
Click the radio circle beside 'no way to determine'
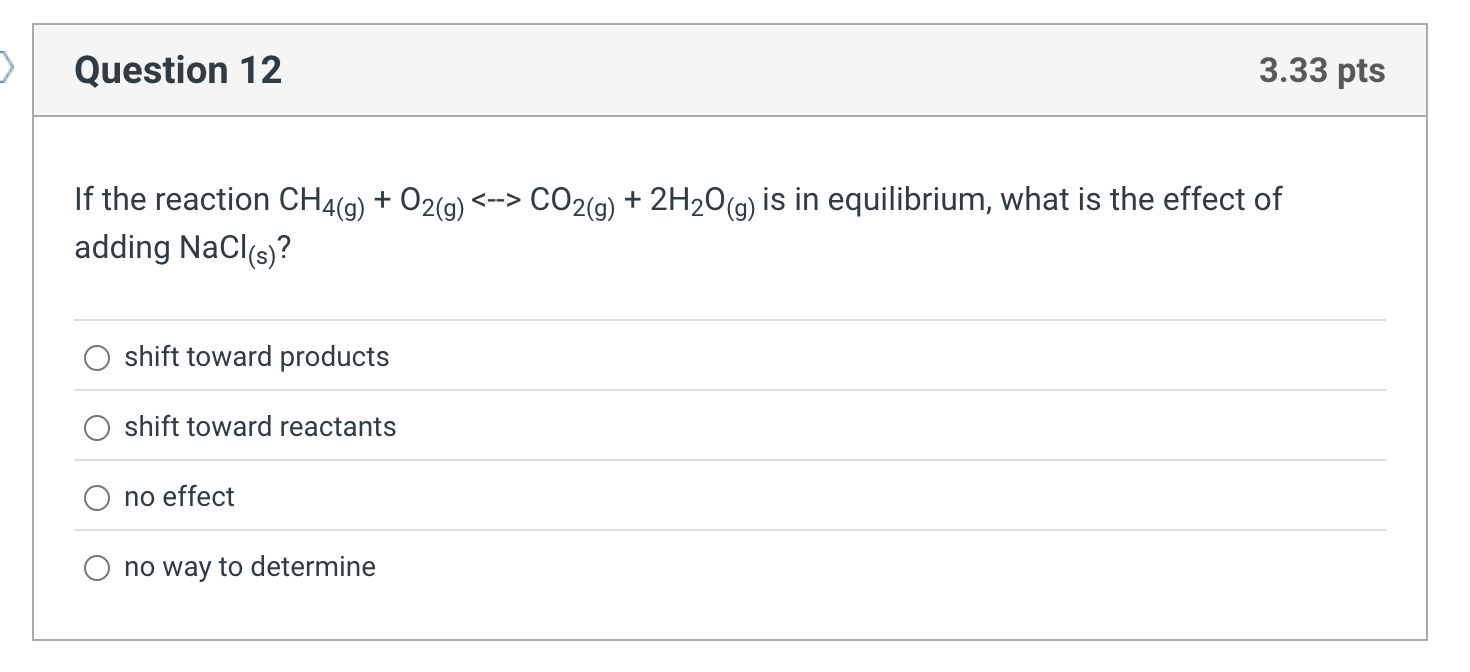[97, 567]
